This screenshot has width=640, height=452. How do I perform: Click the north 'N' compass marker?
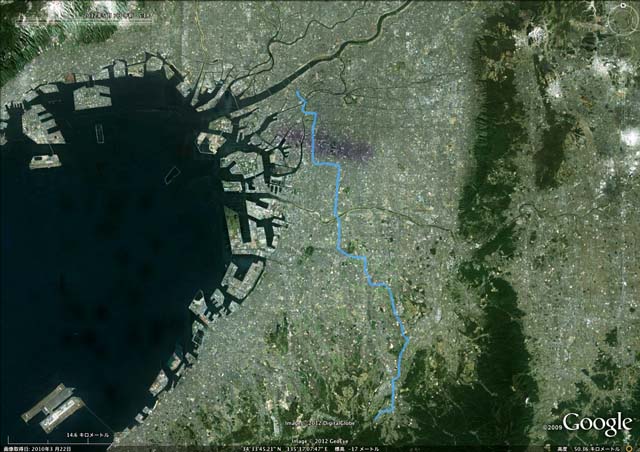pyautogui.click(x=623, y=5)
